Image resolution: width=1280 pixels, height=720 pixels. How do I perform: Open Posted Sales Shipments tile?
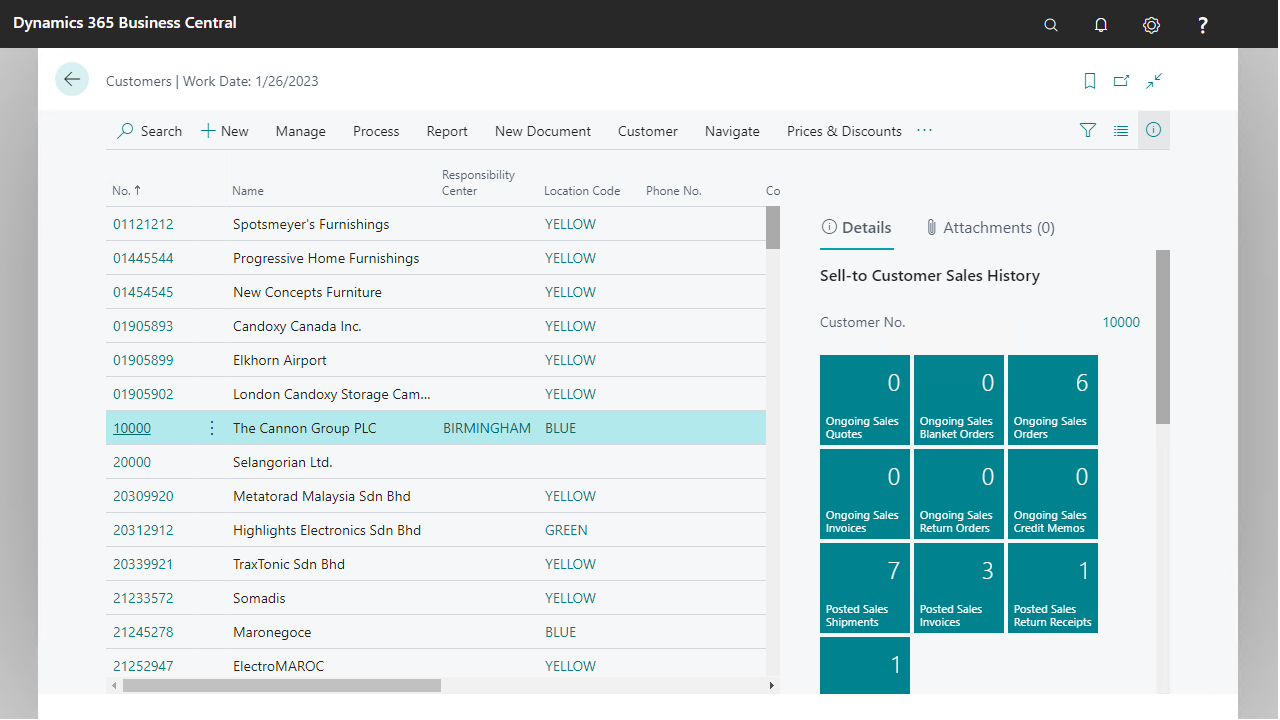pyautogui.click(x=865, y=588)
